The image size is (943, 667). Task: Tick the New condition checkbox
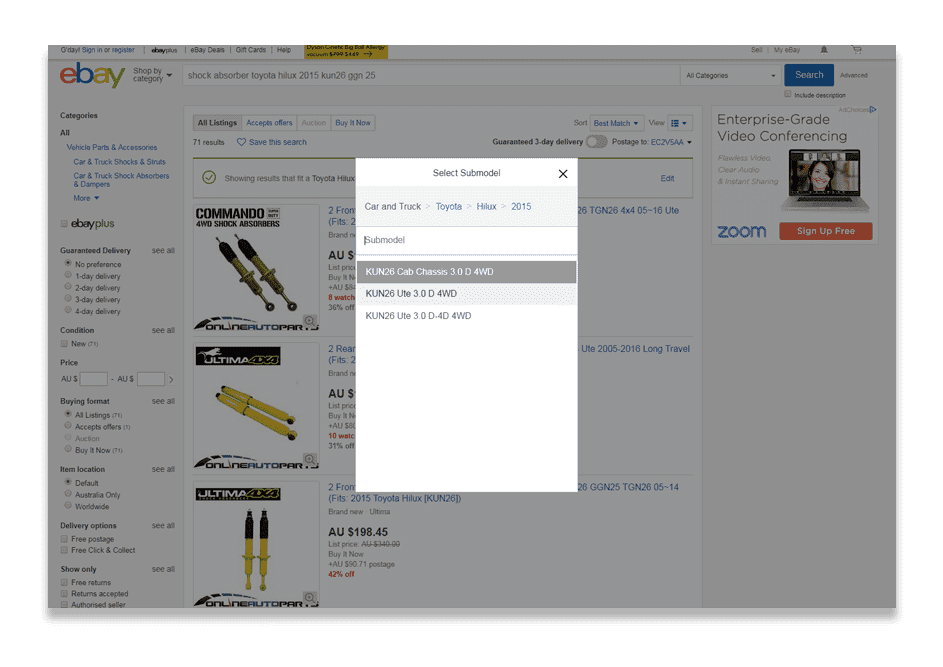pos(64,343)
